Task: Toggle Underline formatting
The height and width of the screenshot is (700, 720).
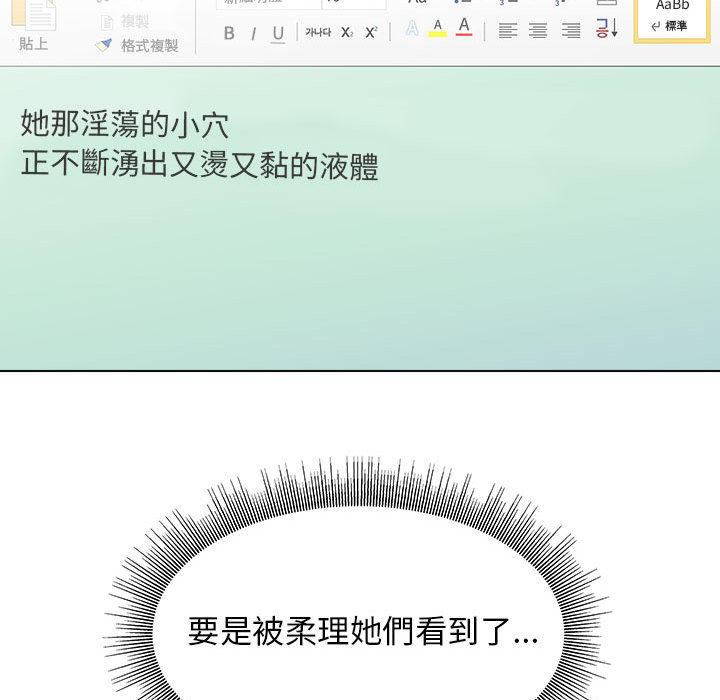Action: pyautogui.click(x=278, y=33)
